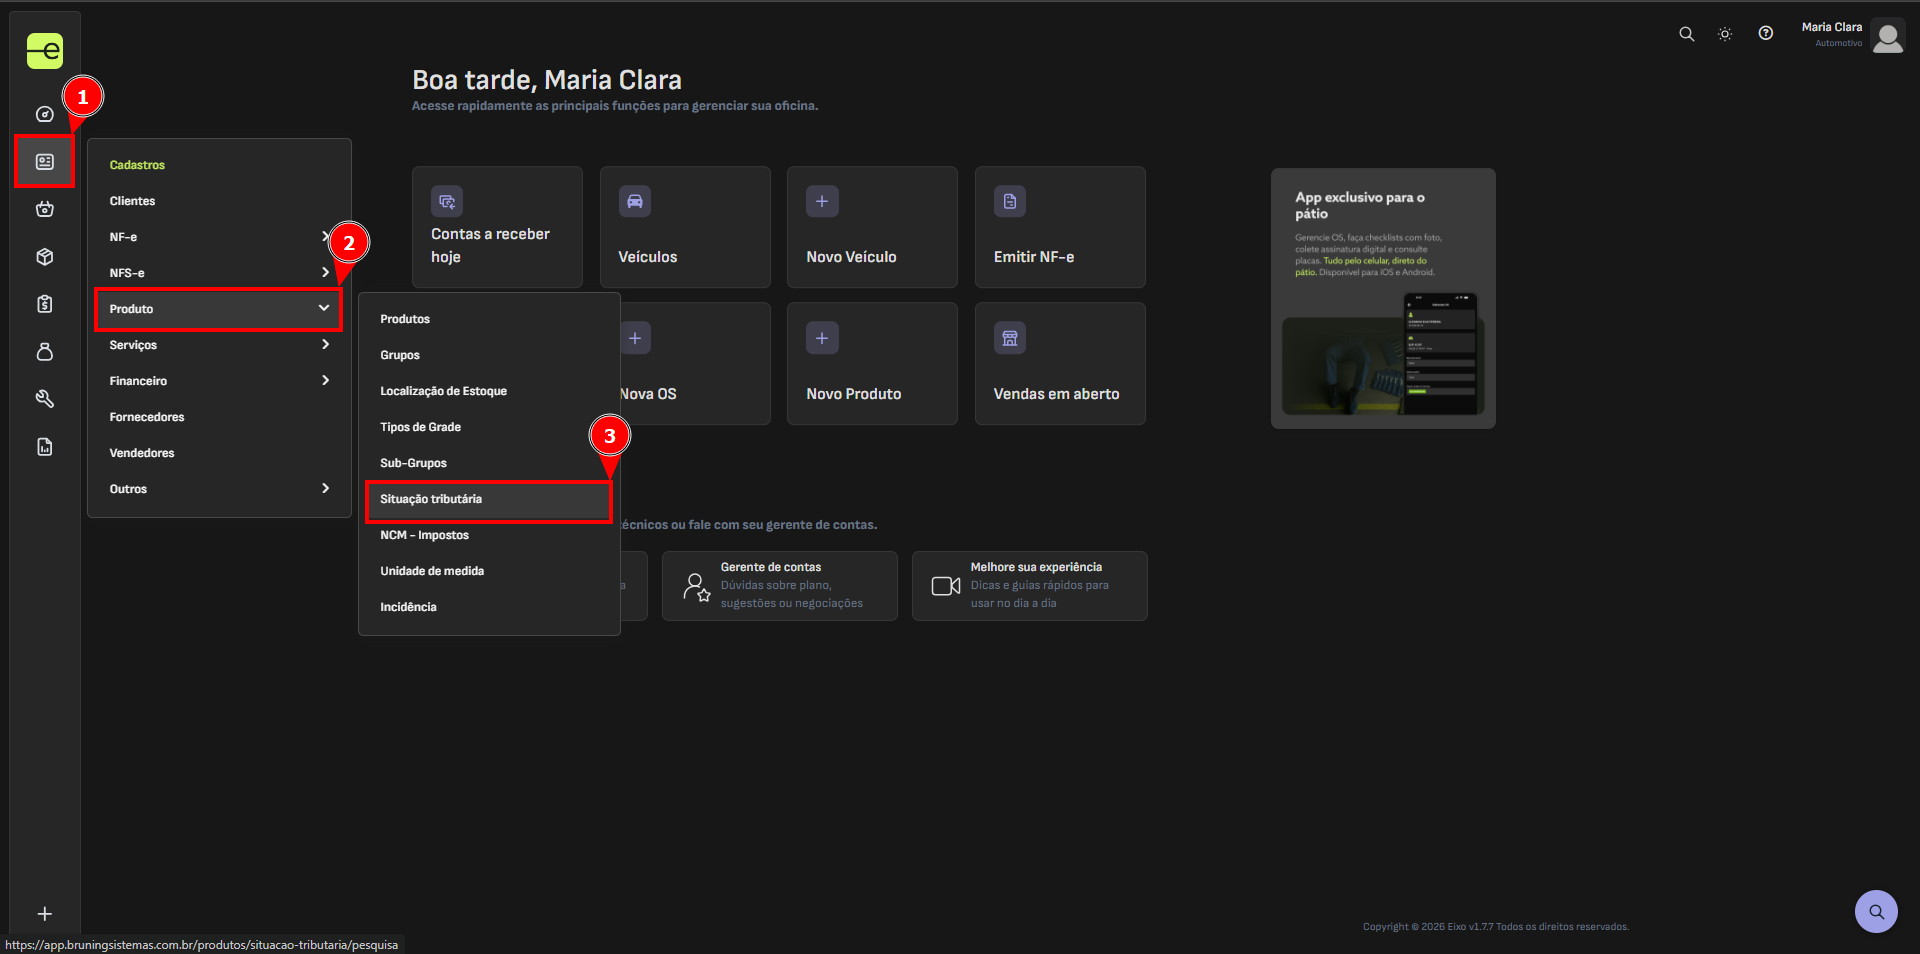
Task: Expand the Outros submenu
Action: click(x=218, y=489)
